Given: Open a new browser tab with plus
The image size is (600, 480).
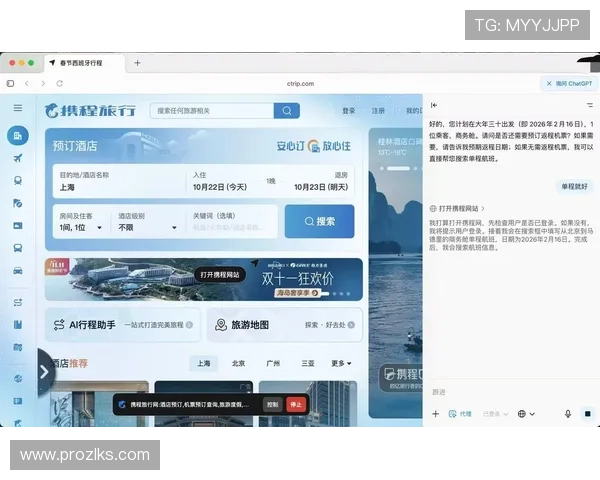Looking at the screenshot, I should pyautogui.click(x=137, y=63).
